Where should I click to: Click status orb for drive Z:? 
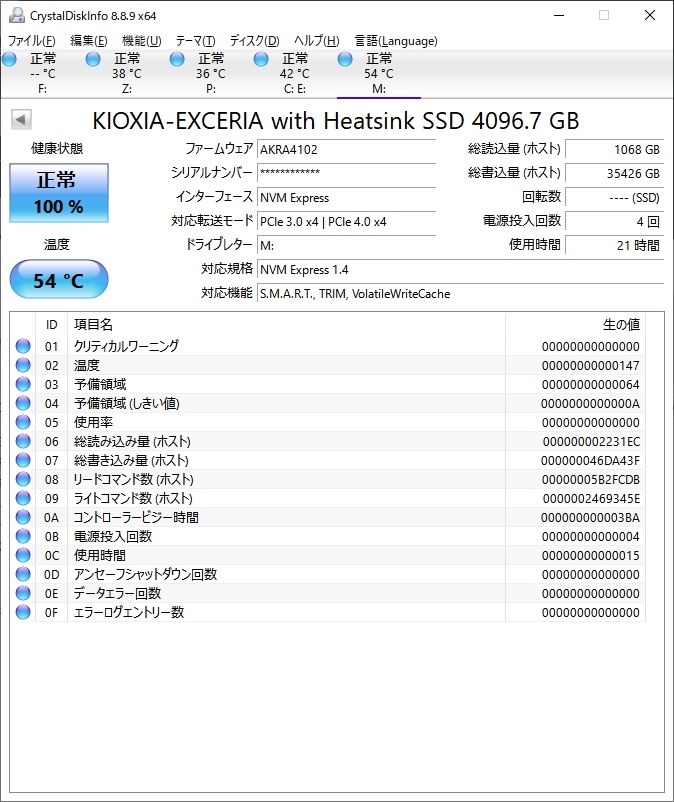click(93, 59)
